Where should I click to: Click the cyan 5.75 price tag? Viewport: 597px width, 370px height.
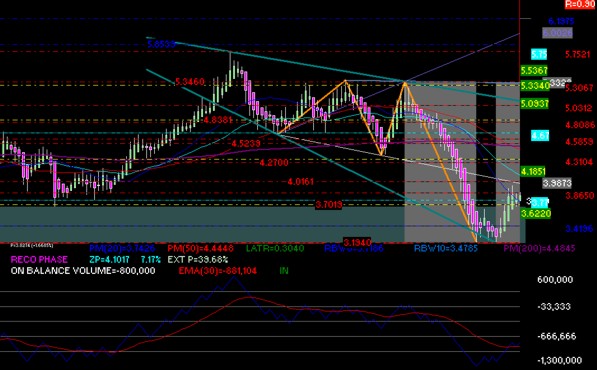[x=539, y=54]
